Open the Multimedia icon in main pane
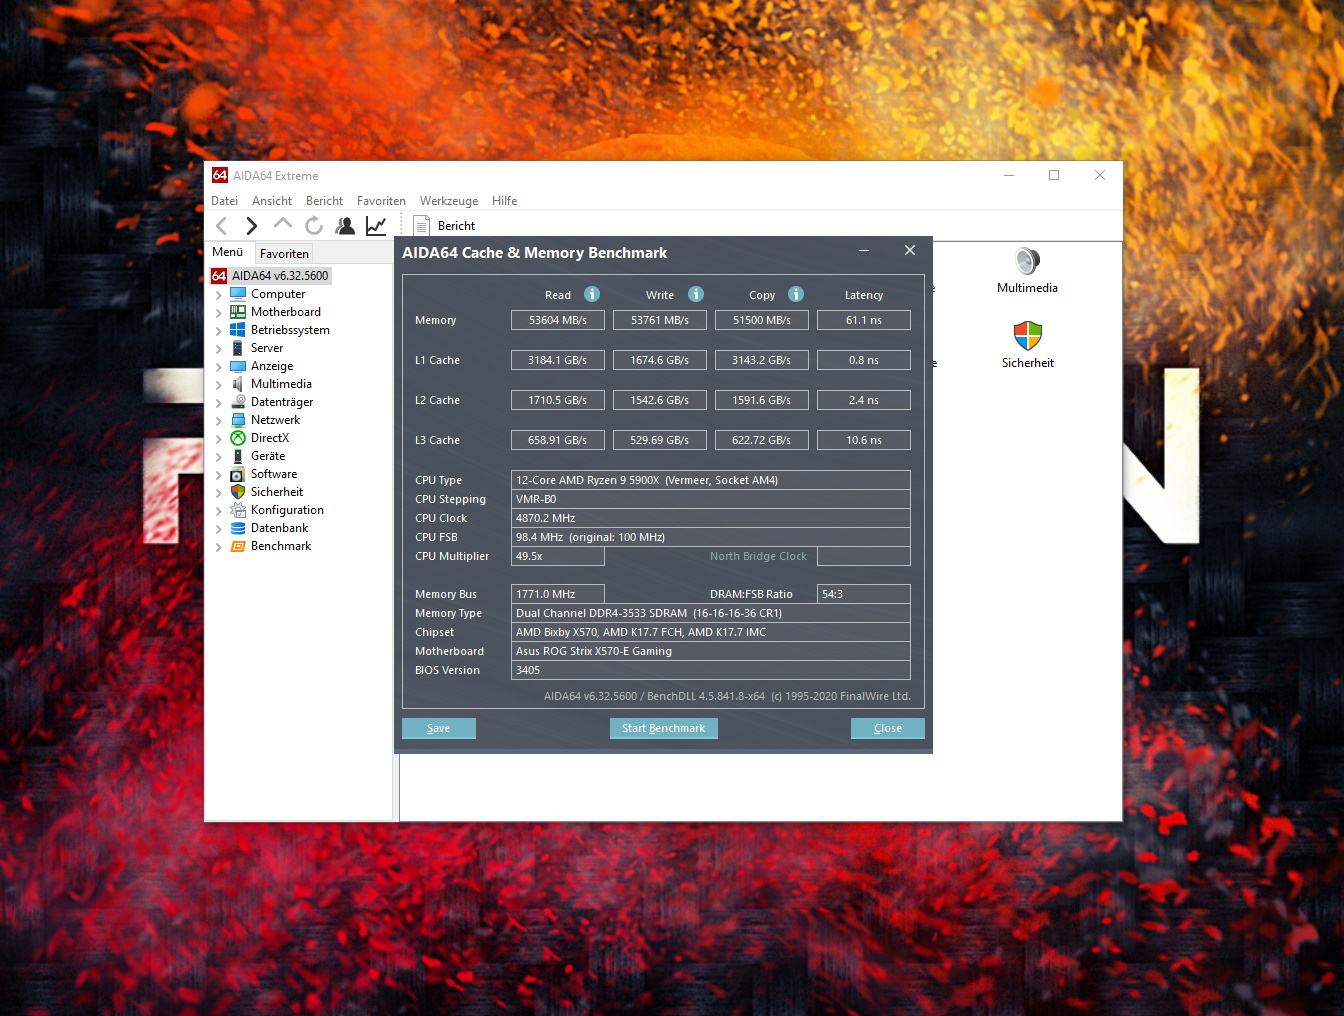Screen dimensions: 1344x1016 (x=1027, y=270)
